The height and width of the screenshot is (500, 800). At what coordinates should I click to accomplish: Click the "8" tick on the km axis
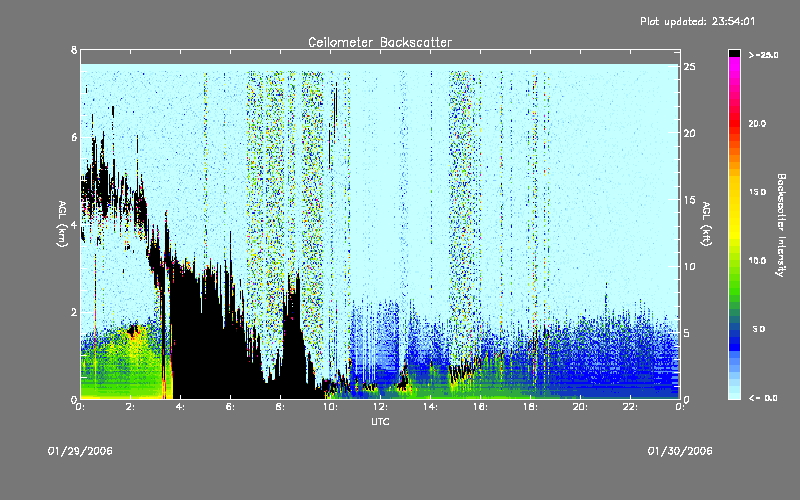click(x=74, y=50)
